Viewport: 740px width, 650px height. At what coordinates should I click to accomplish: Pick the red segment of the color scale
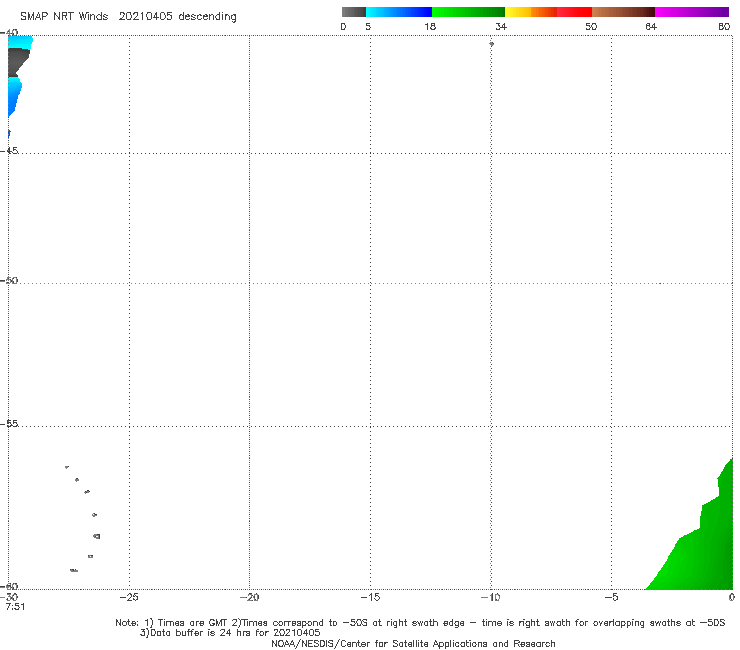tap(574, 12)
